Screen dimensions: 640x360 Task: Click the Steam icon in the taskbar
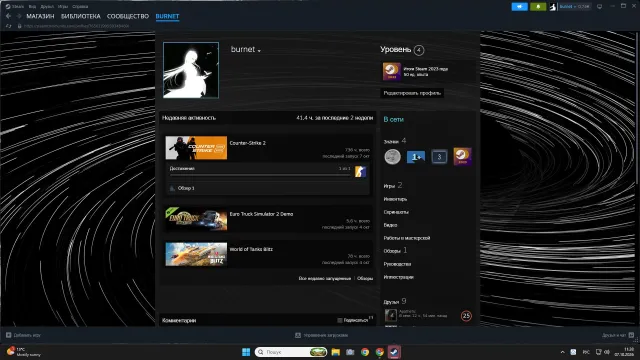click(x=394, y=352)
